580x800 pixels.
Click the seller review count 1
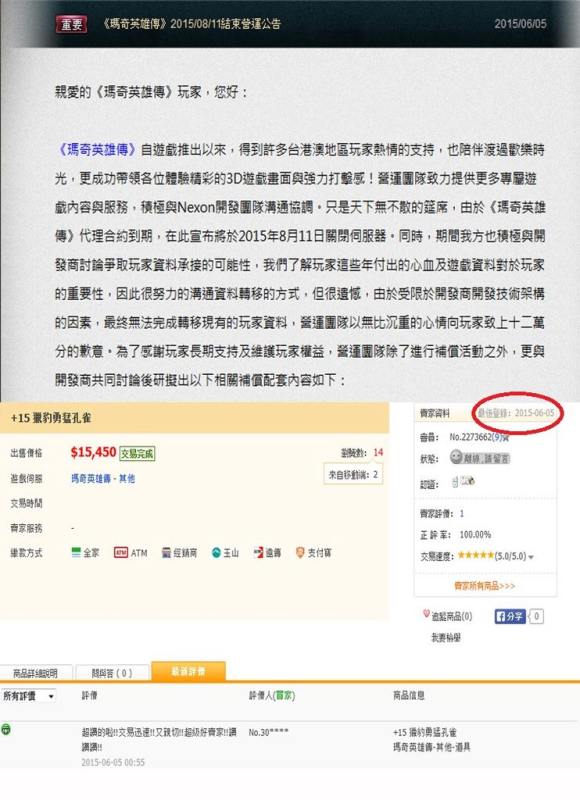coord(462,513)
